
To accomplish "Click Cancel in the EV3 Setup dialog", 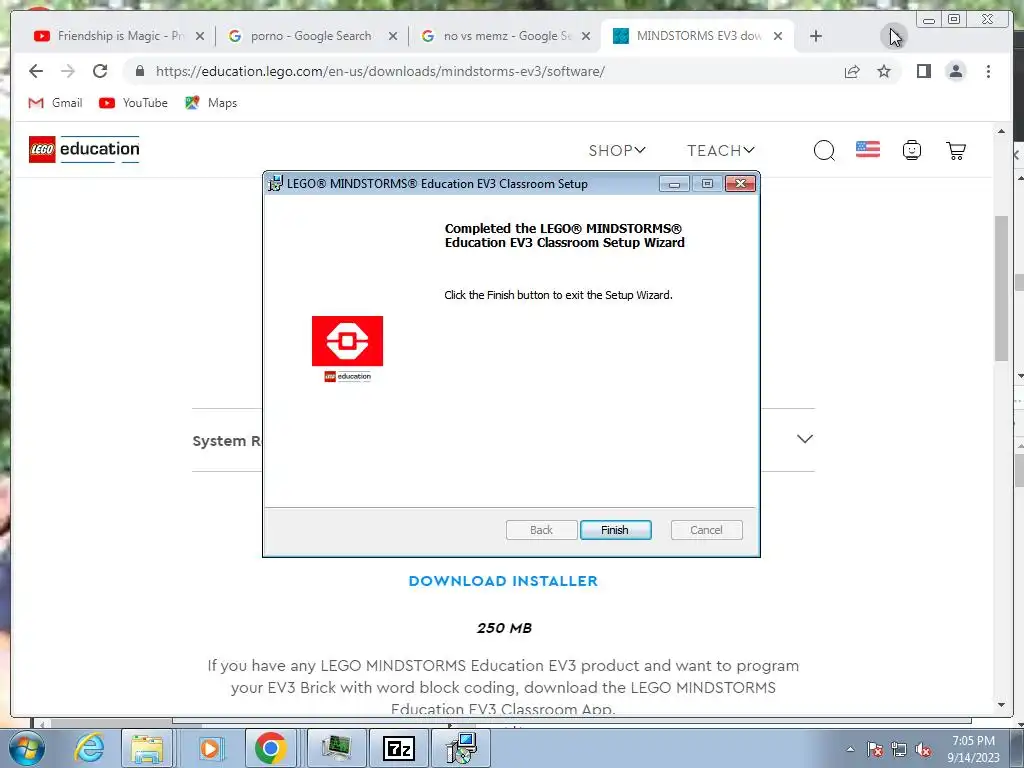I will [x=706, y=530].
